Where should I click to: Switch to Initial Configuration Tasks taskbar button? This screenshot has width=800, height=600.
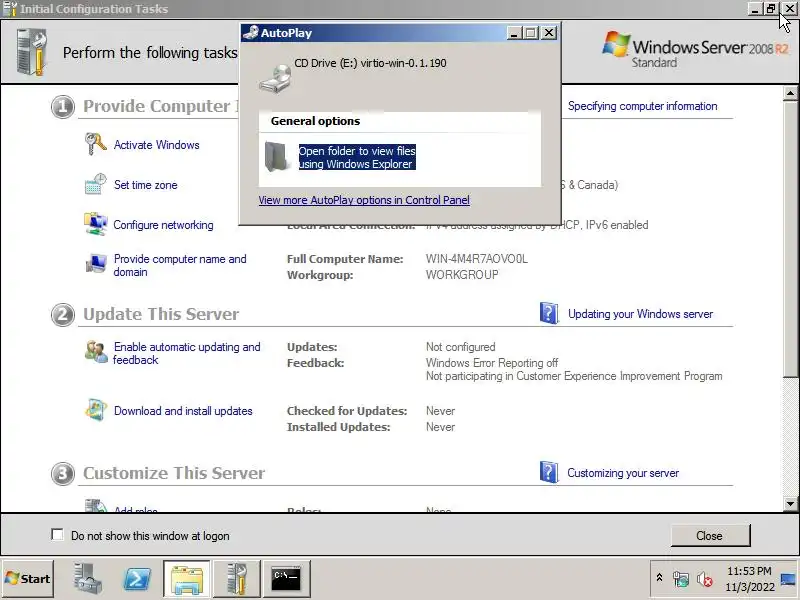click(x=236, y=579)
